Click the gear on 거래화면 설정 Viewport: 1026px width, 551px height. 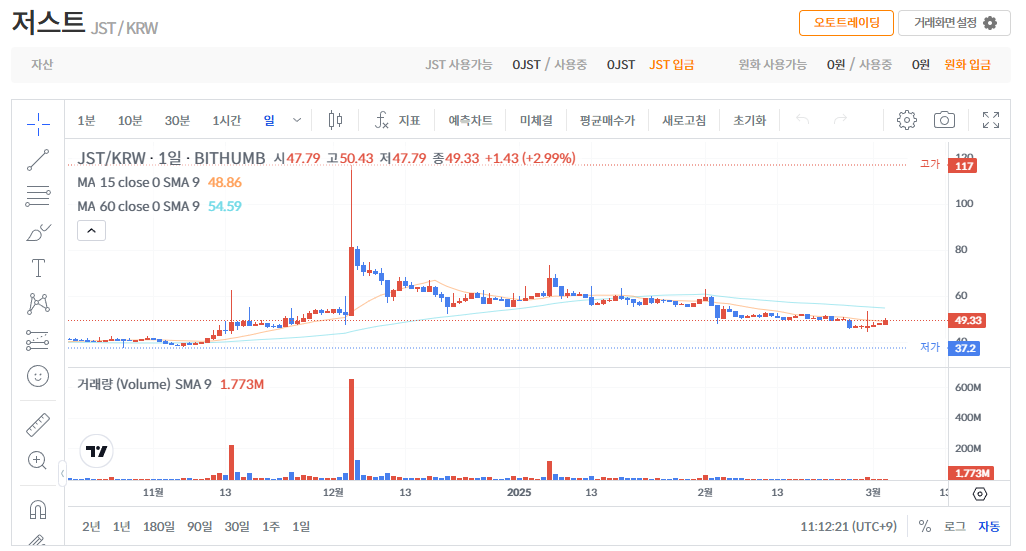990,23
